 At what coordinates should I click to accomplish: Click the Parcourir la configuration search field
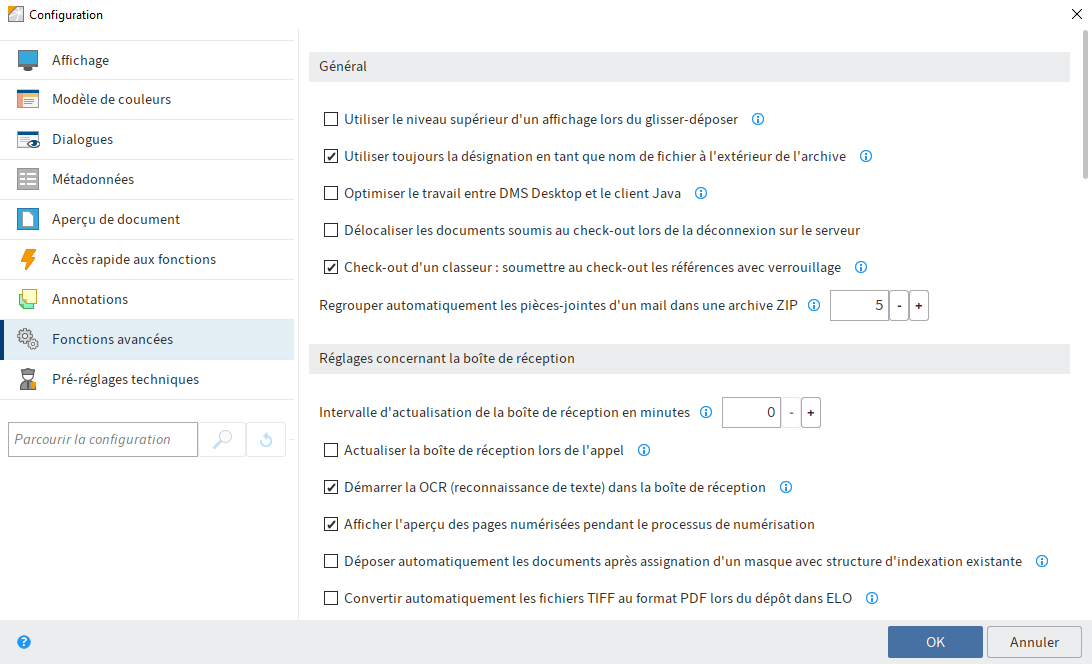click(102, 439)
